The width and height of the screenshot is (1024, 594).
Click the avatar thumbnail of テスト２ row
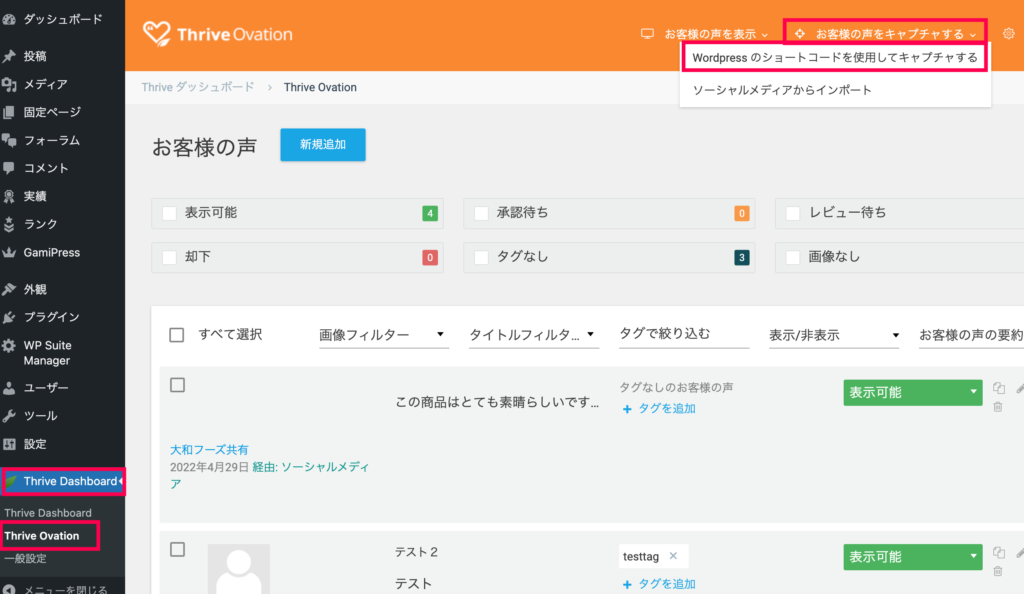238,569
